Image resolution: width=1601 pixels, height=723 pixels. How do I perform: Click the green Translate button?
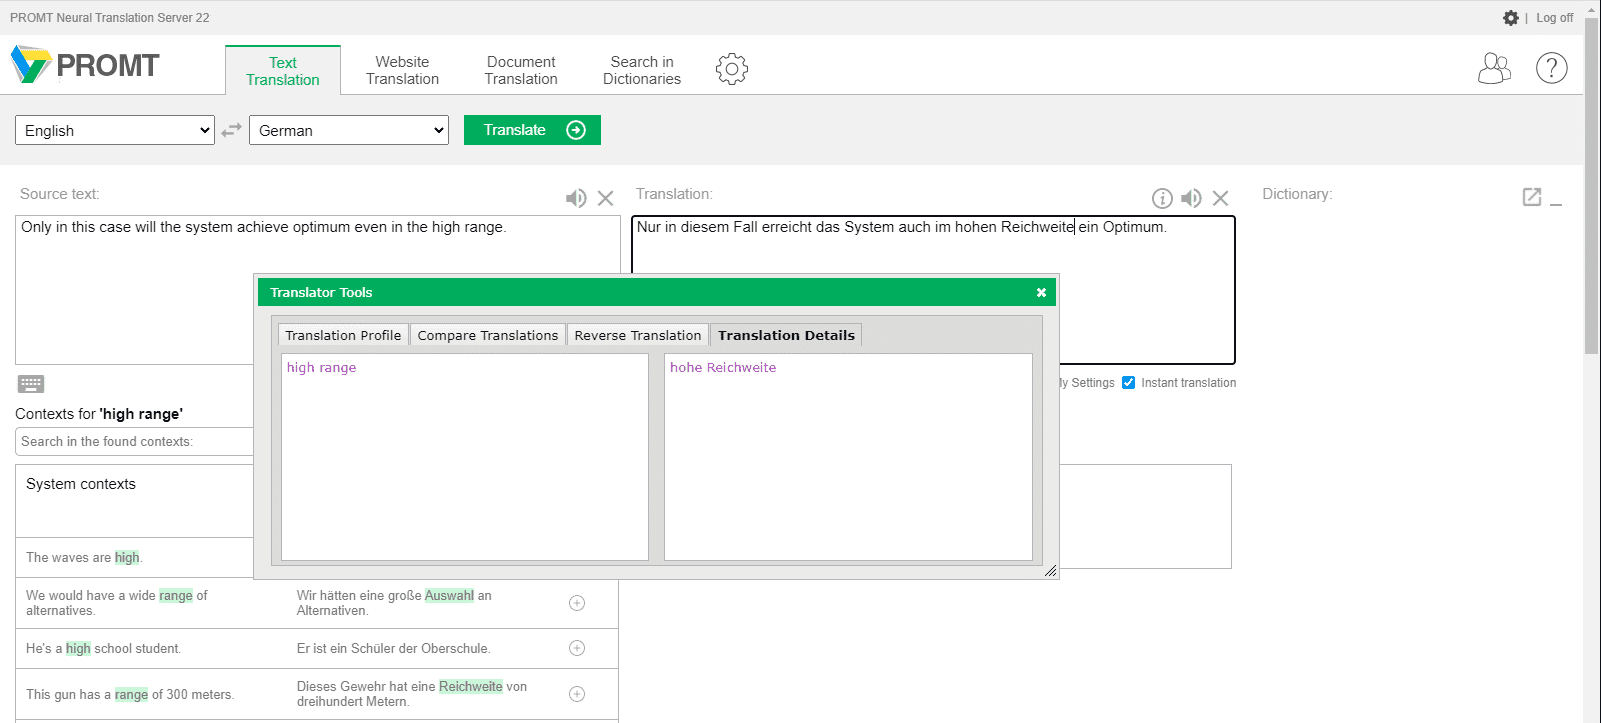click(532, 130)
